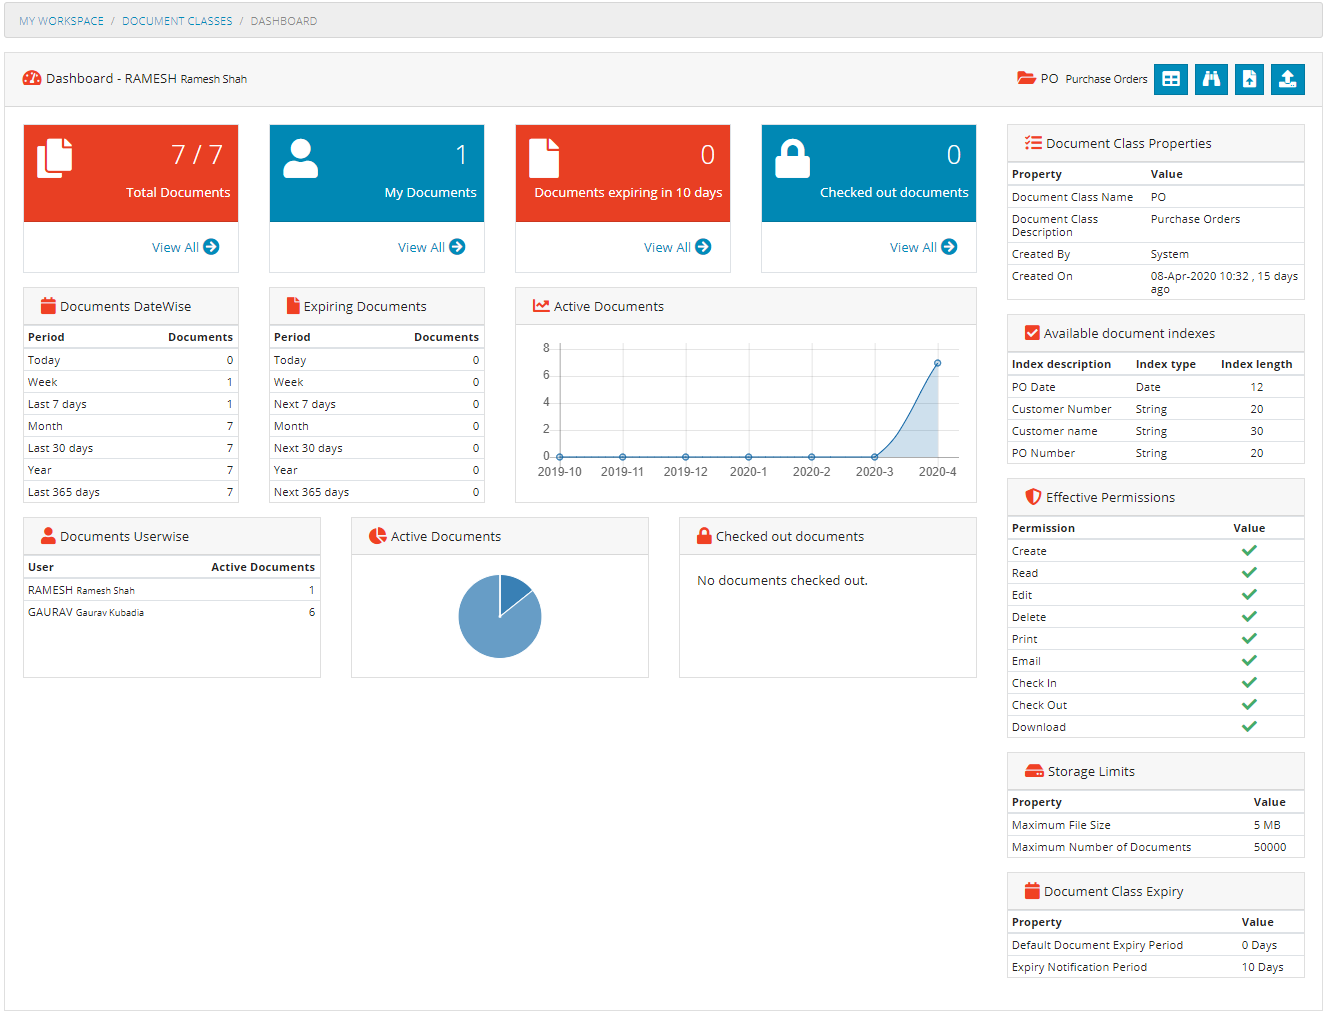The height and width of the screenshot is (1022, 1328).
Task: Click the user icon on My Documents card
Action: click(300, 158)
